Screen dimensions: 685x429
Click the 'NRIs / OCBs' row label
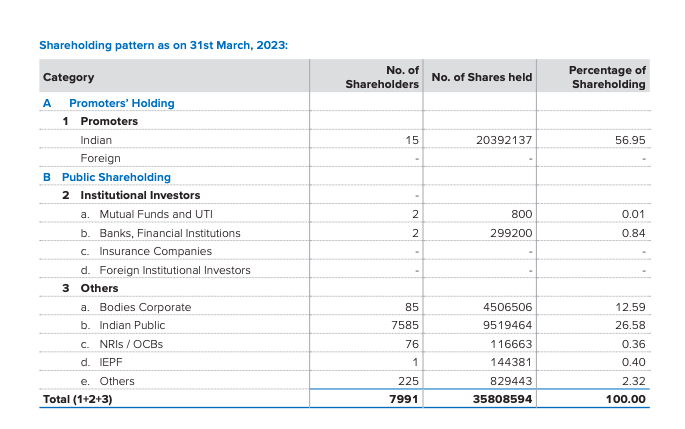click(x=131, y=344)
